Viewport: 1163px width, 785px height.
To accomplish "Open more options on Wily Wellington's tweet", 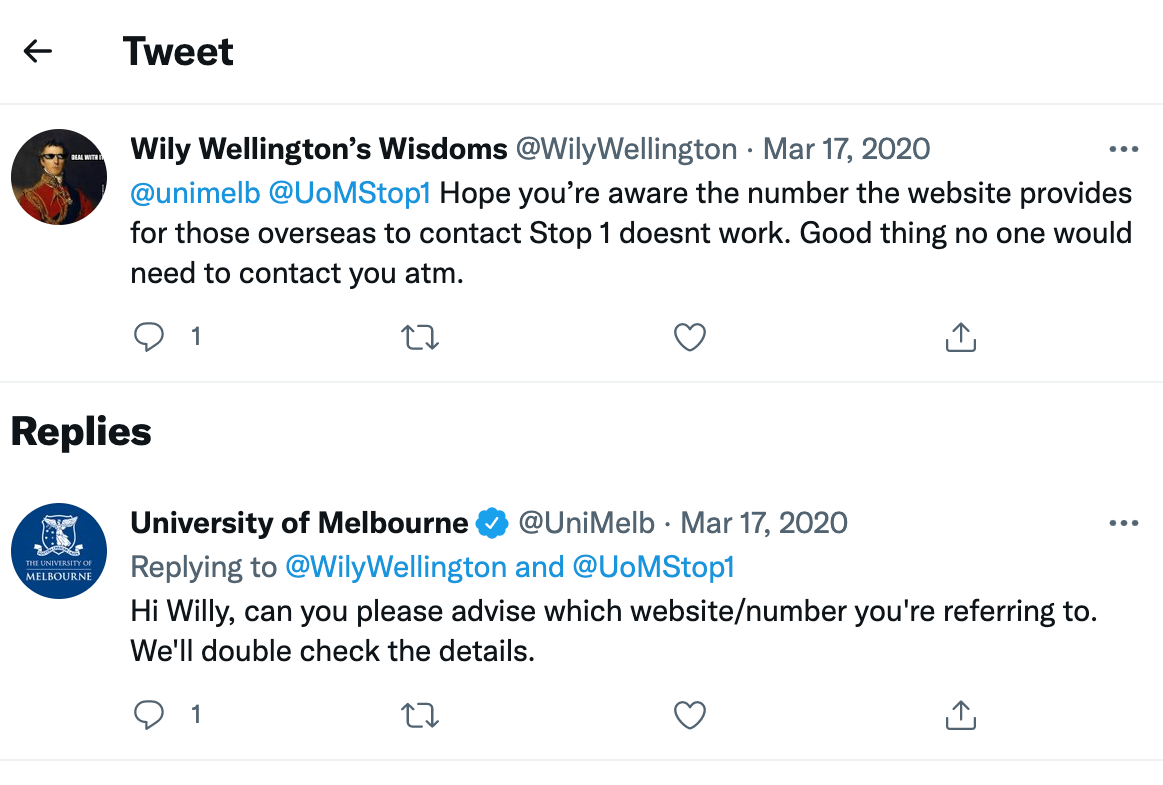I will [x=1124, y=150].
